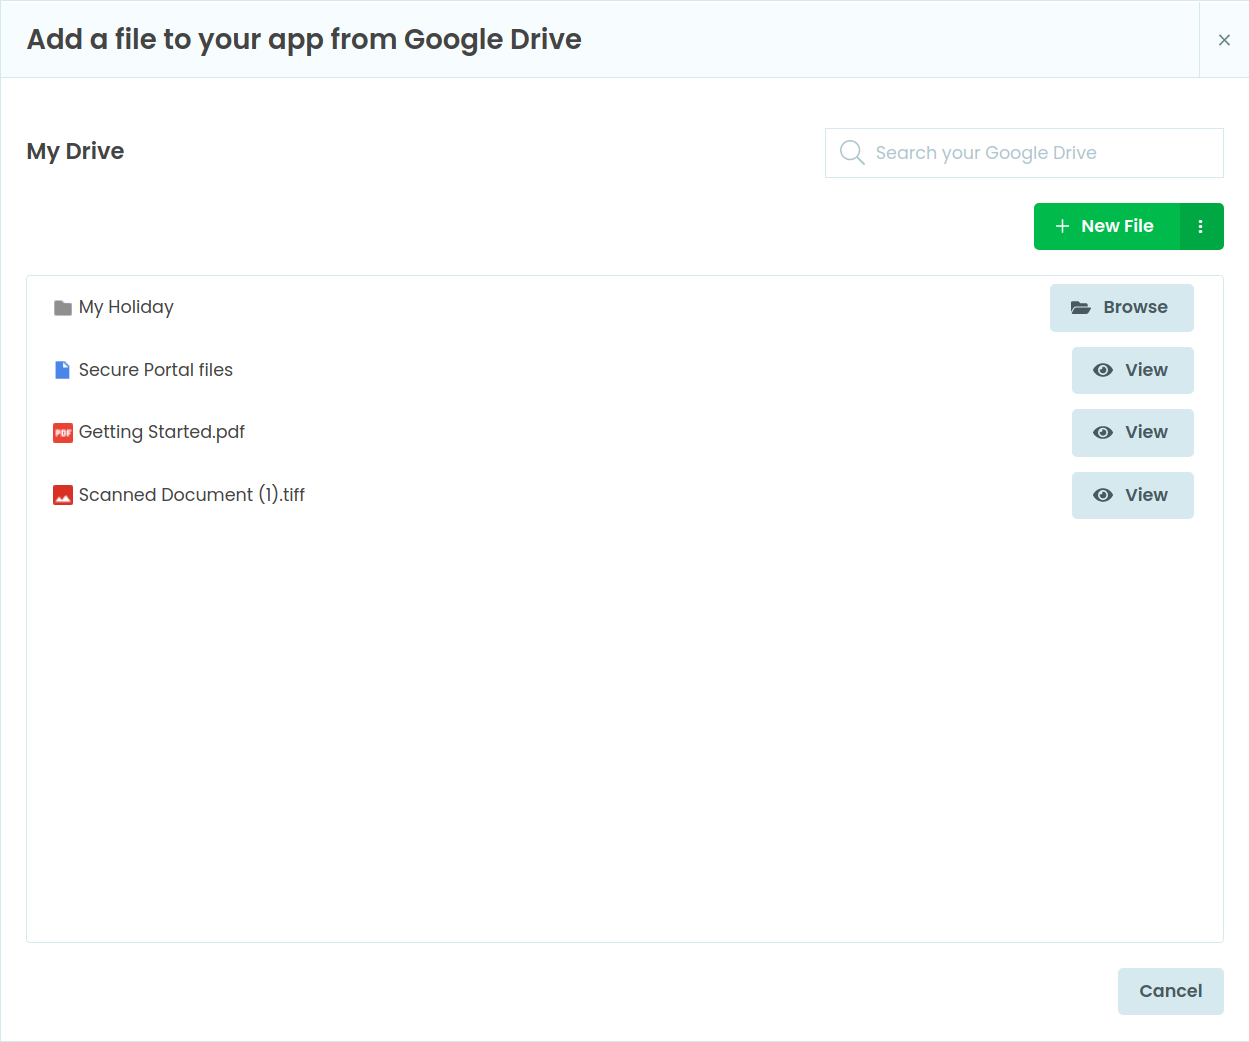The height and width of the screenshot is (1042, 1249).
Task: Toggle the eye view icon for Scanned Document (1).tiff
Action: [x=1103, y=495]
